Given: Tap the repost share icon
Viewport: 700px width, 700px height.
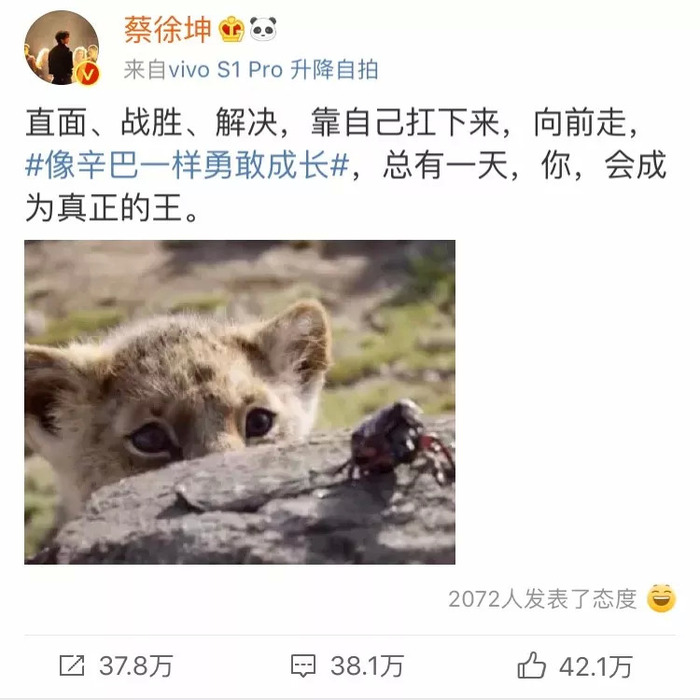Looking at the screenshot, I should click(72, 666).
